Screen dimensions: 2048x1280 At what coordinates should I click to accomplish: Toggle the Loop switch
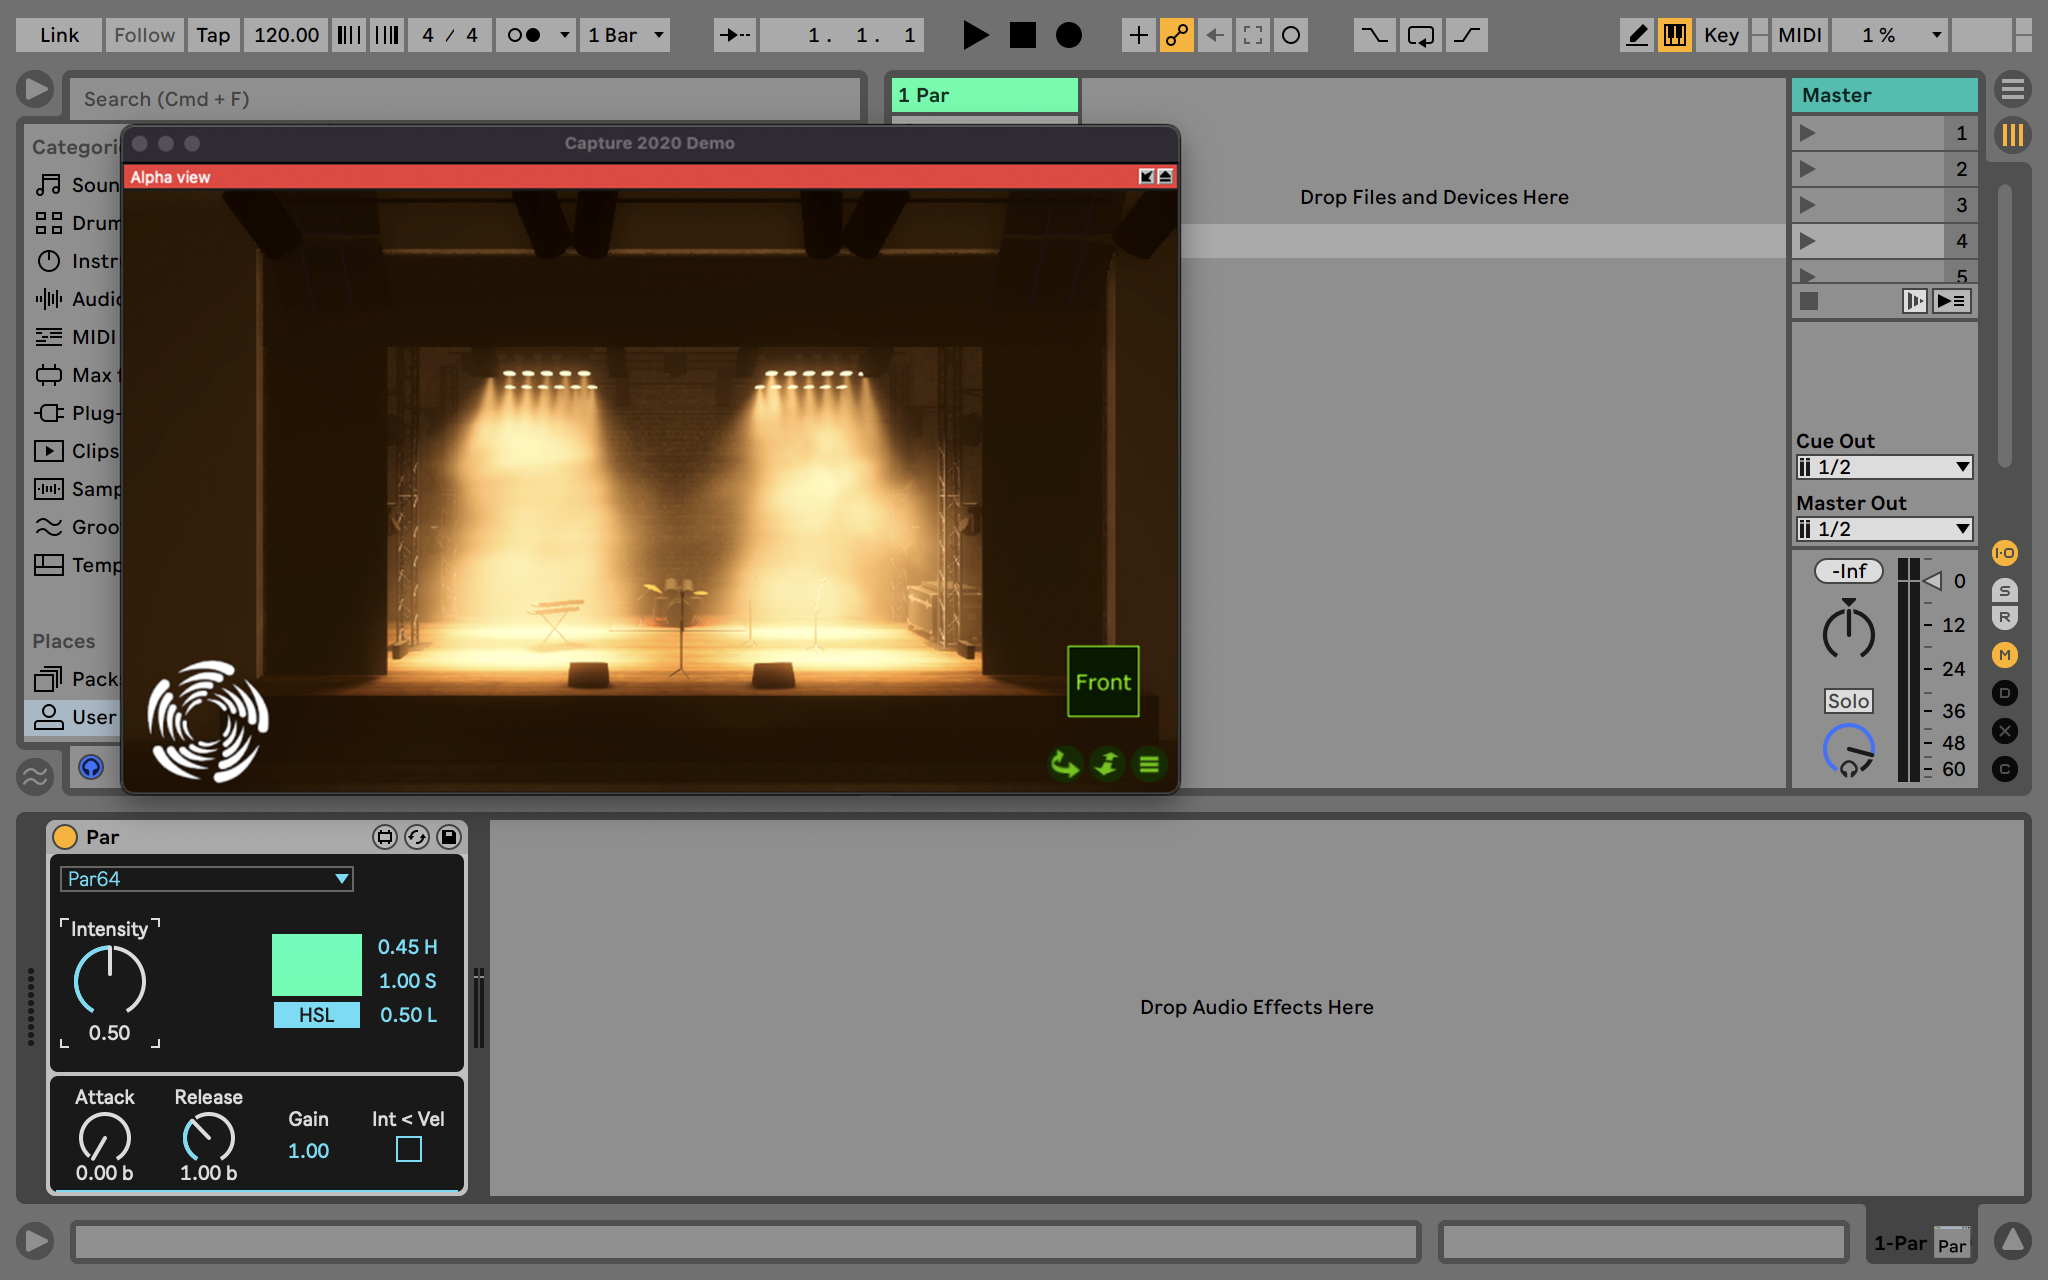click(1420, 35)
